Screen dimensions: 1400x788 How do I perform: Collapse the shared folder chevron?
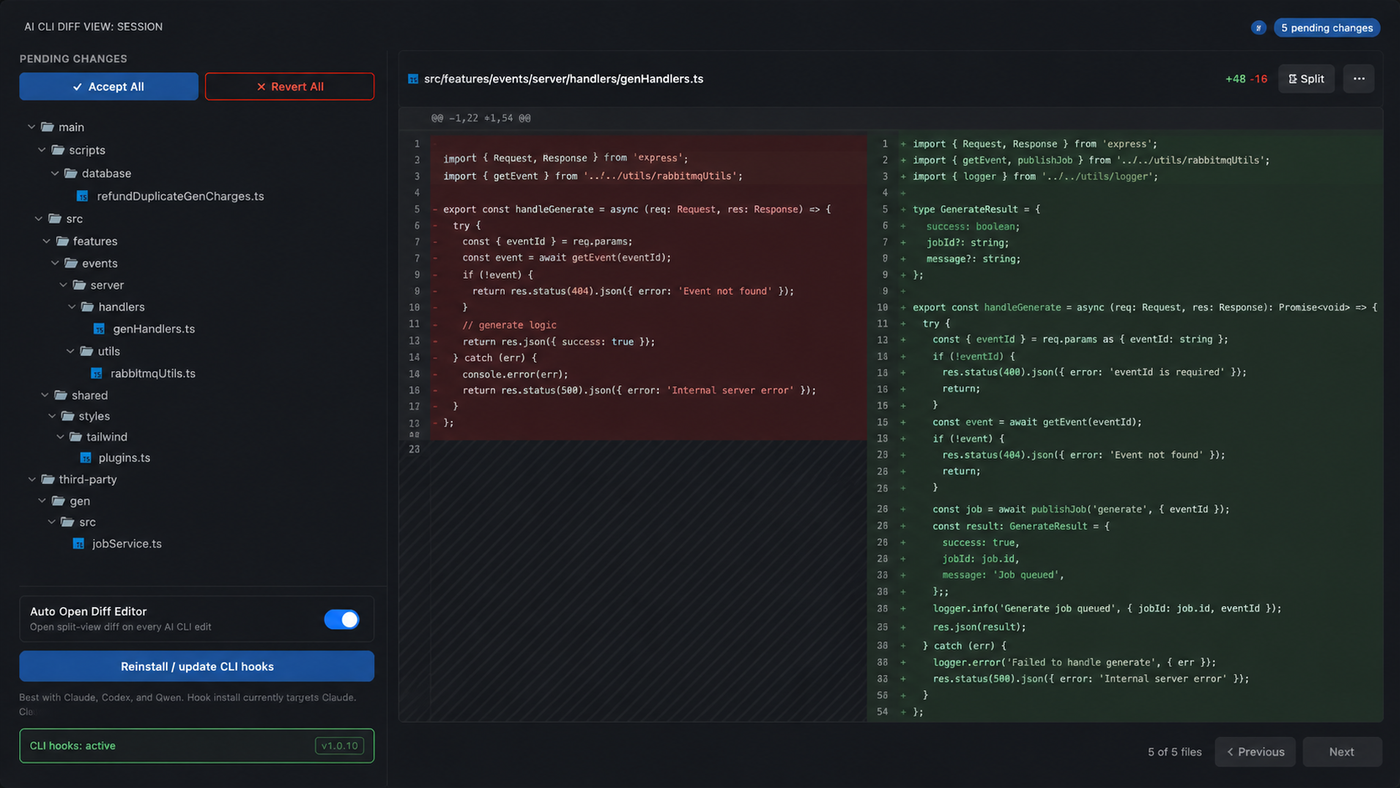point(45,395)
